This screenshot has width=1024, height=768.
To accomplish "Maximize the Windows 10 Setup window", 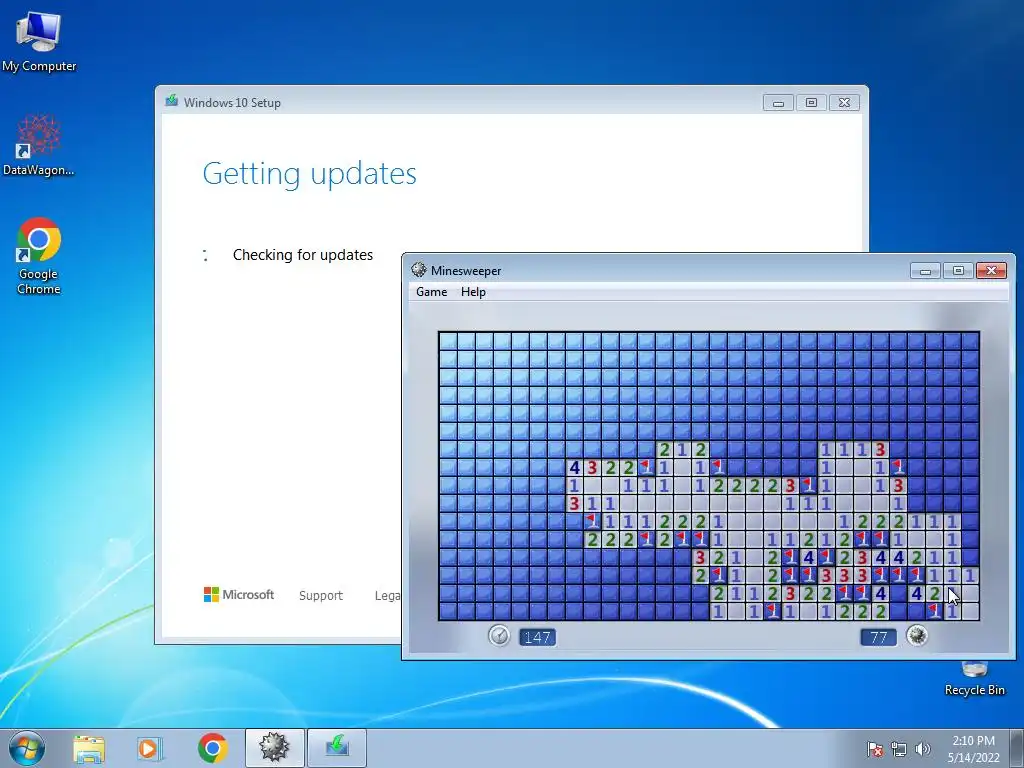I will click(811, 103).
